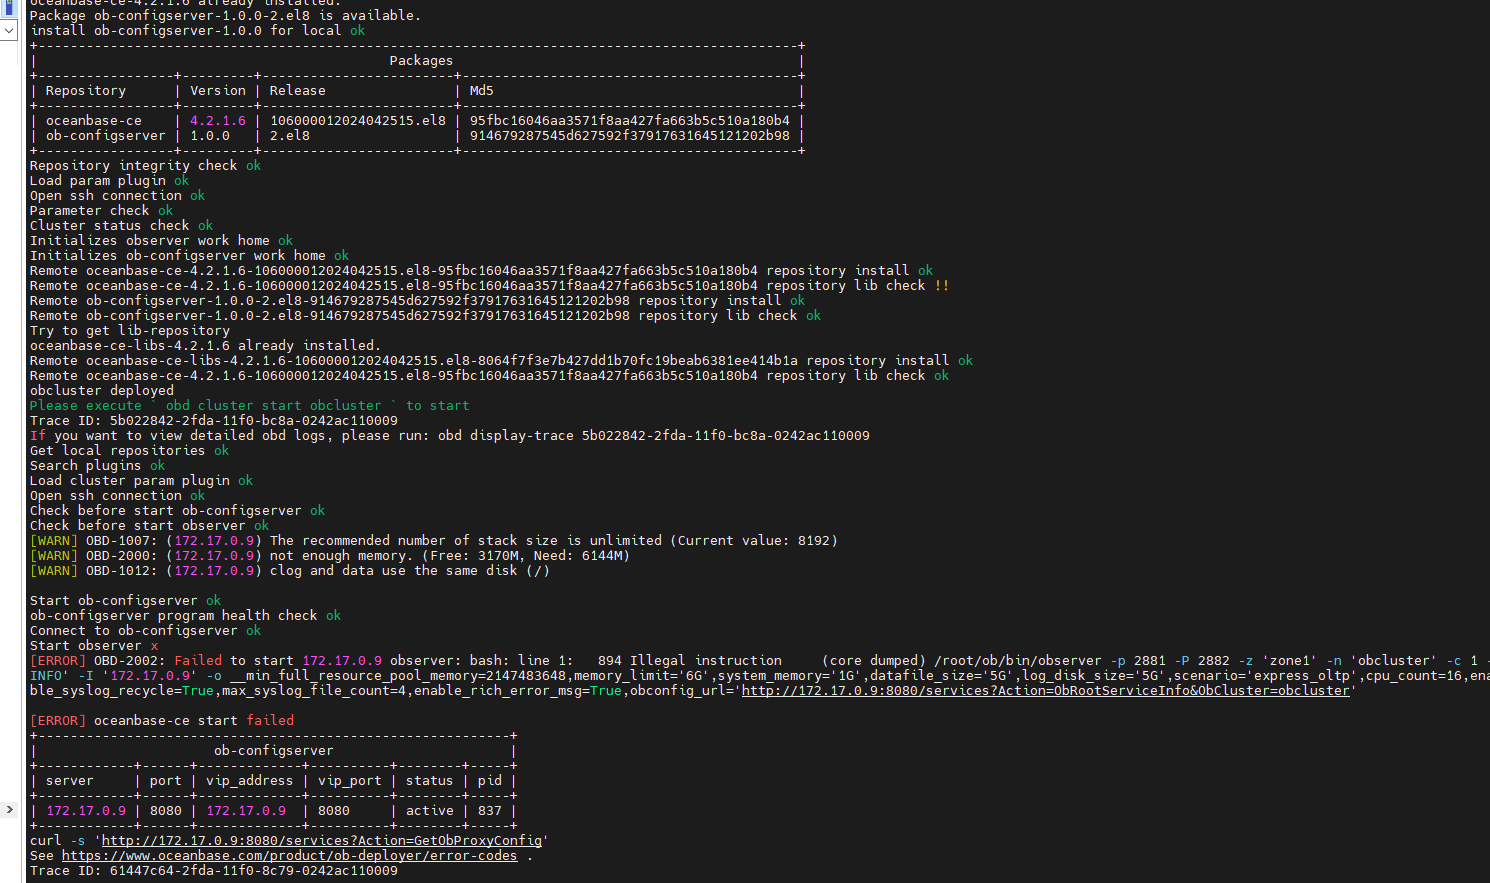Select the 'Release' column header
The width and height of the screenshot is (1490, 883).
click(x=298, y=91)
